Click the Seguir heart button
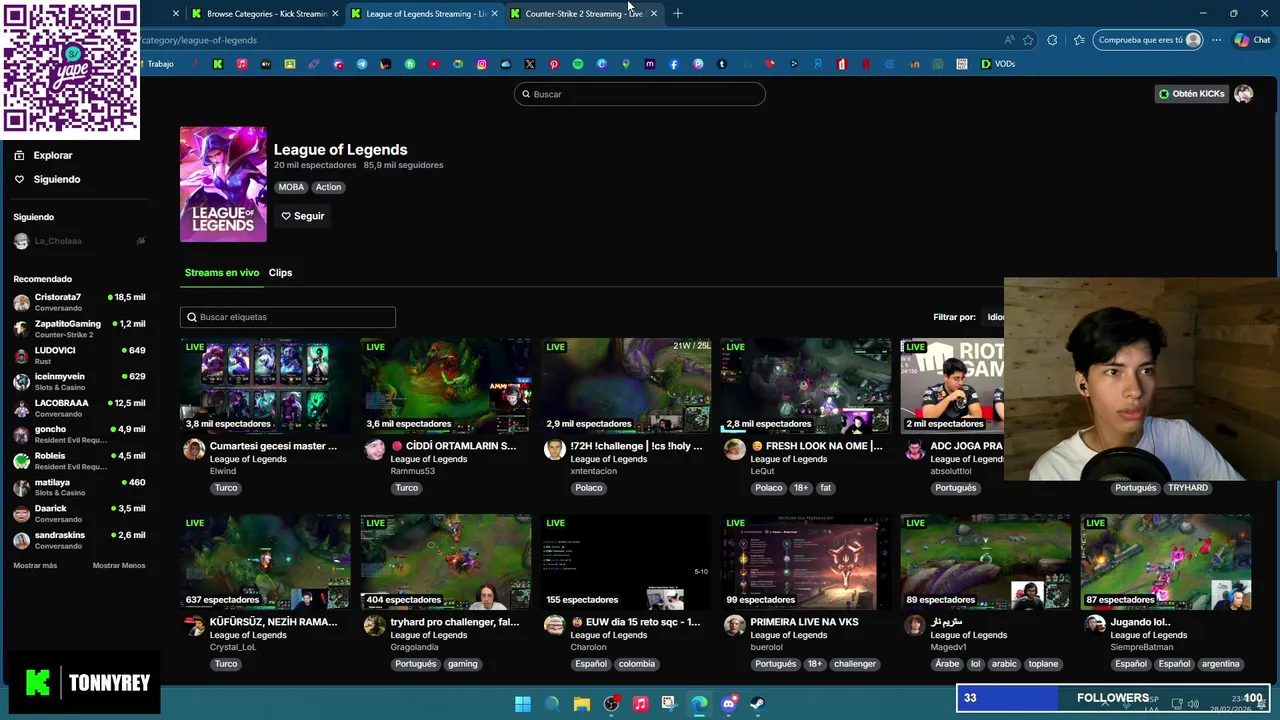The width and height of the screenshot is (1280, 720). coord(302,216)
